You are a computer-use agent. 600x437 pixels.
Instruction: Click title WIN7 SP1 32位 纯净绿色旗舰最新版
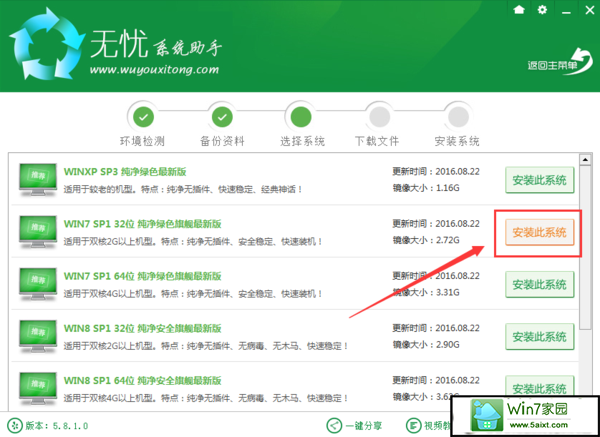[142, 224]
